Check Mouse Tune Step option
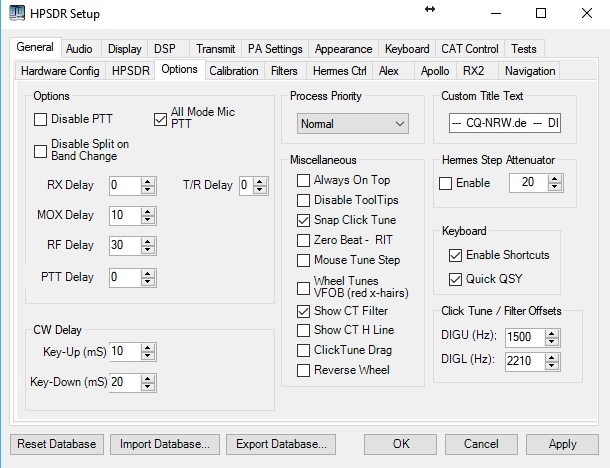The height and width of the screenshot is (468, 610). point(303,260)
